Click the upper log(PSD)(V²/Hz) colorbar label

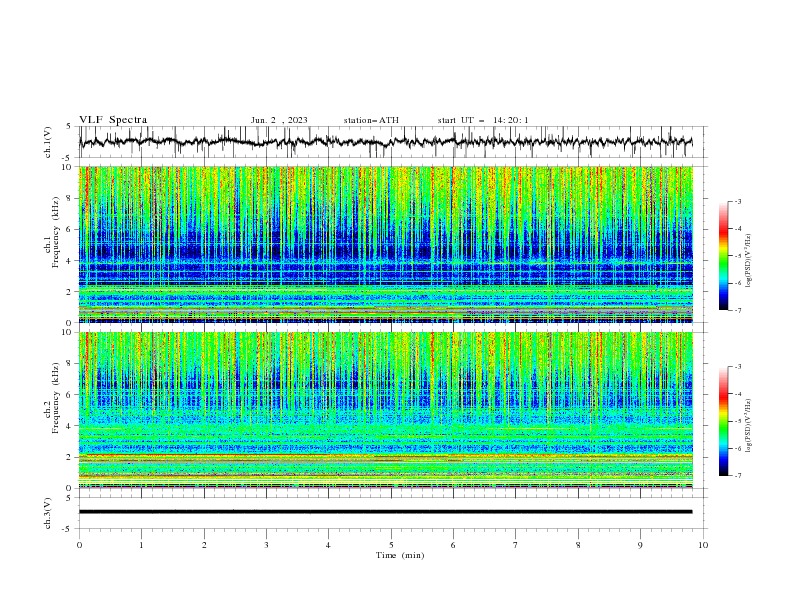(x=749, y=261)
